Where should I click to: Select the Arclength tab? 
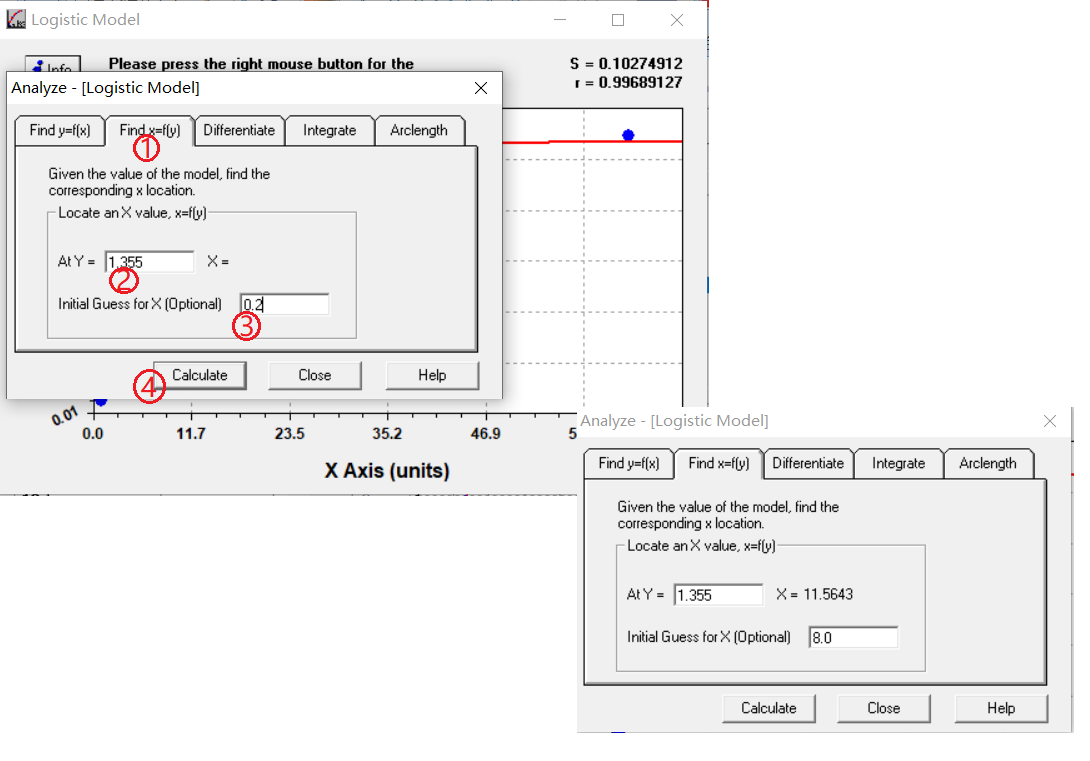420,130
